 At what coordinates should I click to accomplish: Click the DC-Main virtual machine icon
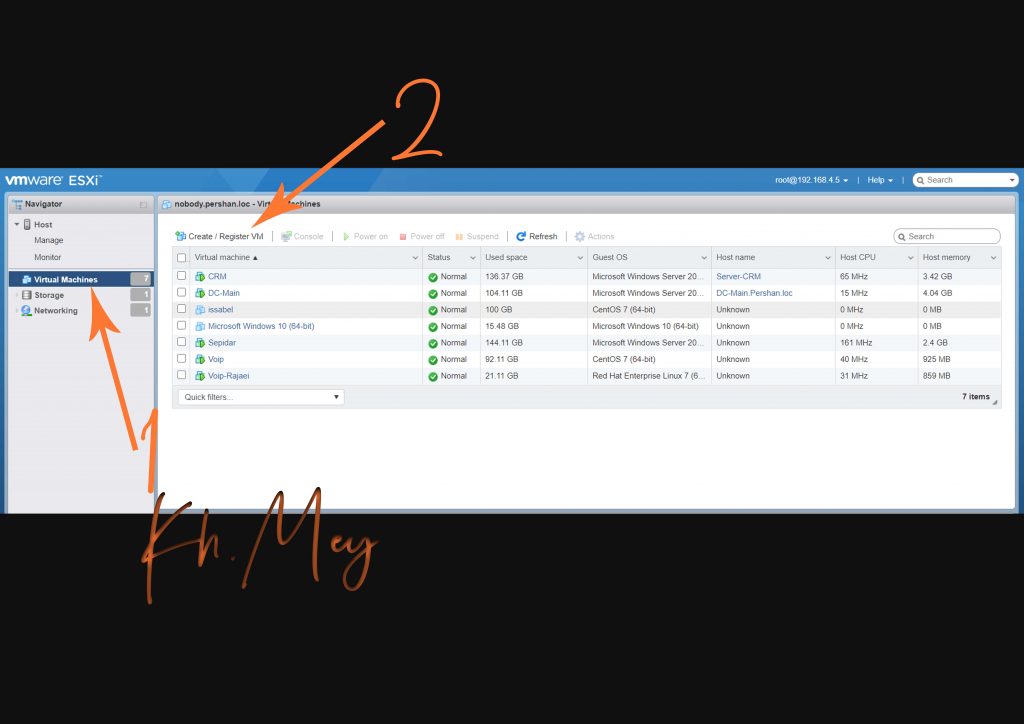(x=200, y=293)
